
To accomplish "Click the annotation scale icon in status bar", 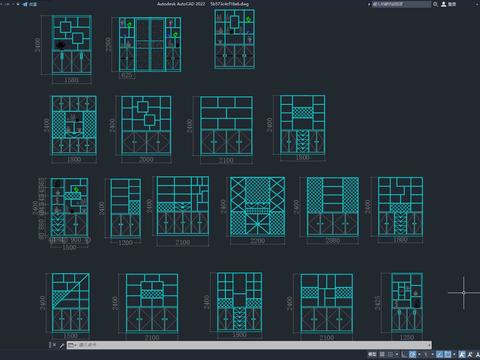I will (x=462, y=354).
